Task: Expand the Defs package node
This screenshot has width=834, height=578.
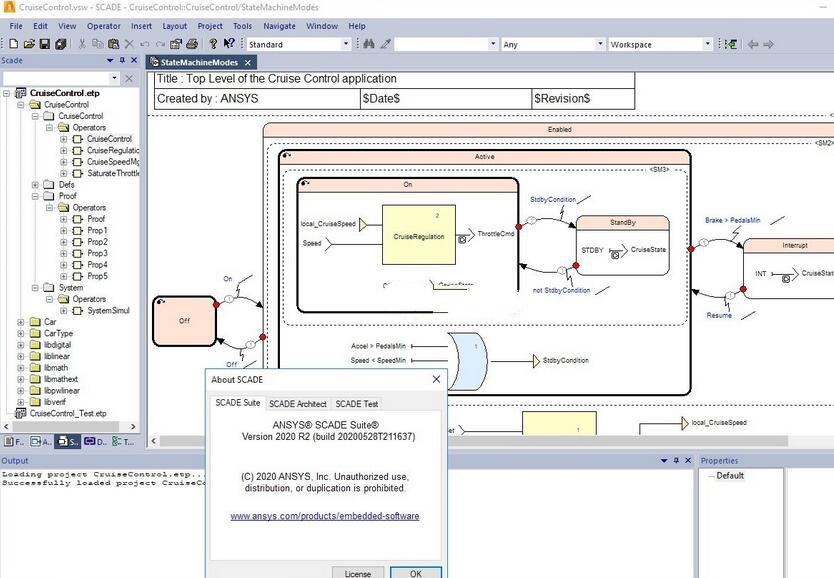Action: pos(35,185)
